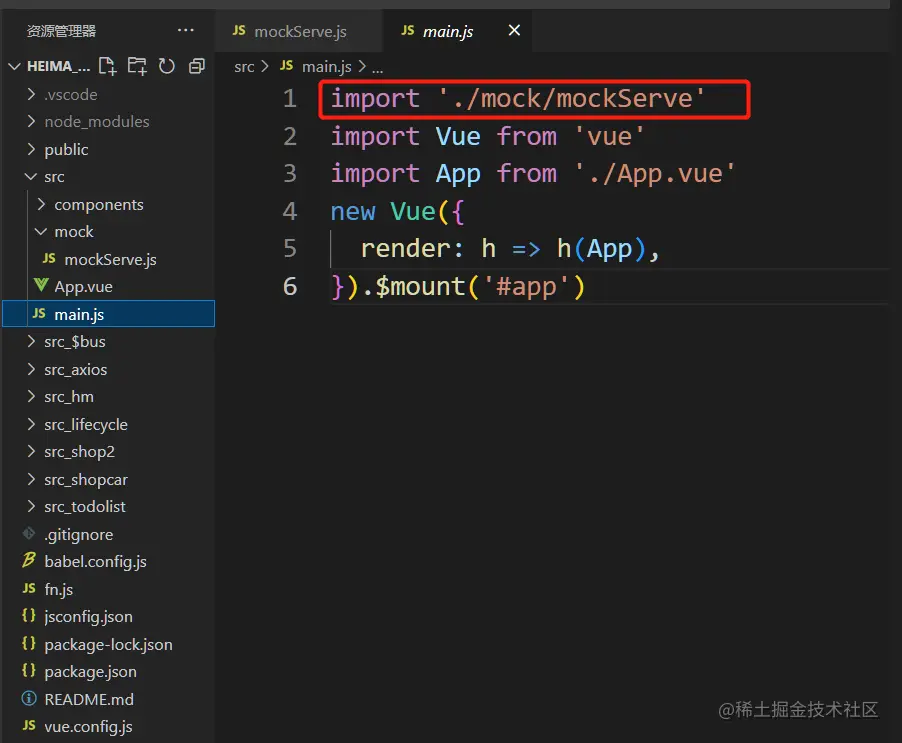The height and width of the screenshot is (743, 902).
Task: Click line number 6 in the gutter
Action: click(x=290, y=286)
